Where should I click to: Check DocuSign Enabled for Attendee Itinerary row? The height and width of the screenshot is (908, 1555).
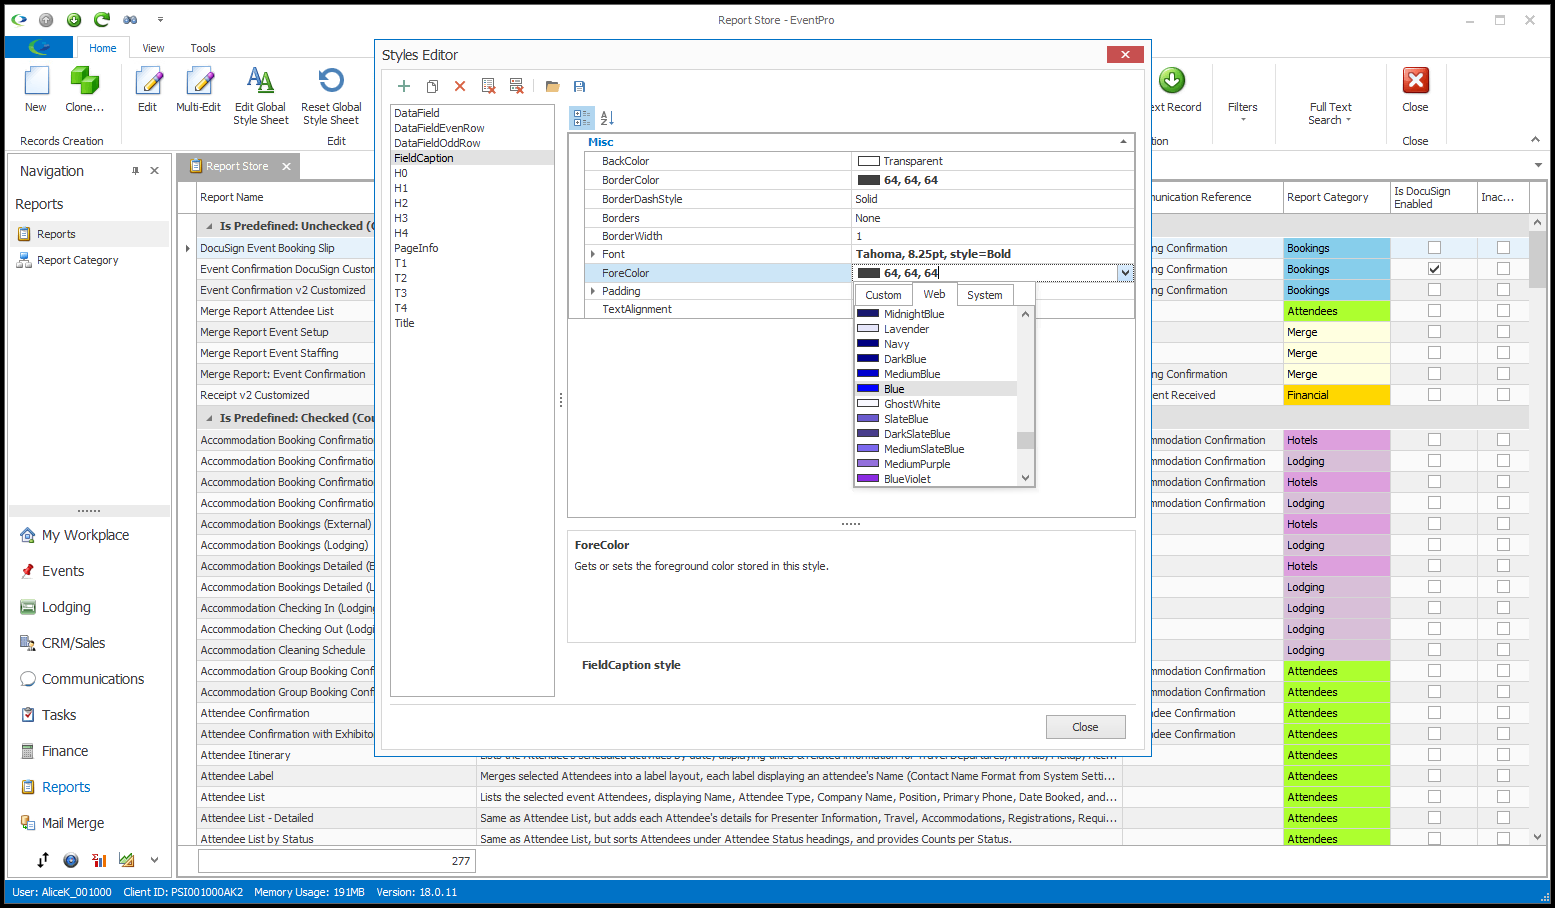1434,755
